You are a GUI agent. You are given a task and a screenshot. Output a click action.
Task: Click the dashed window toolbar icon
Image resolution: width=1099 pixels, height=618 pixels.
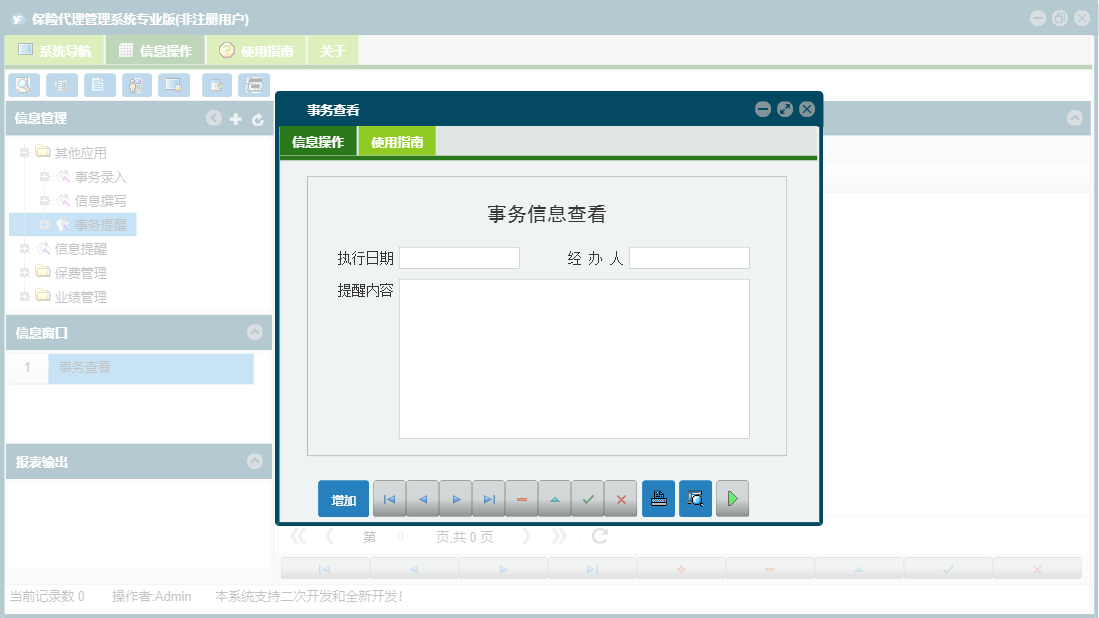pos(254,85)
